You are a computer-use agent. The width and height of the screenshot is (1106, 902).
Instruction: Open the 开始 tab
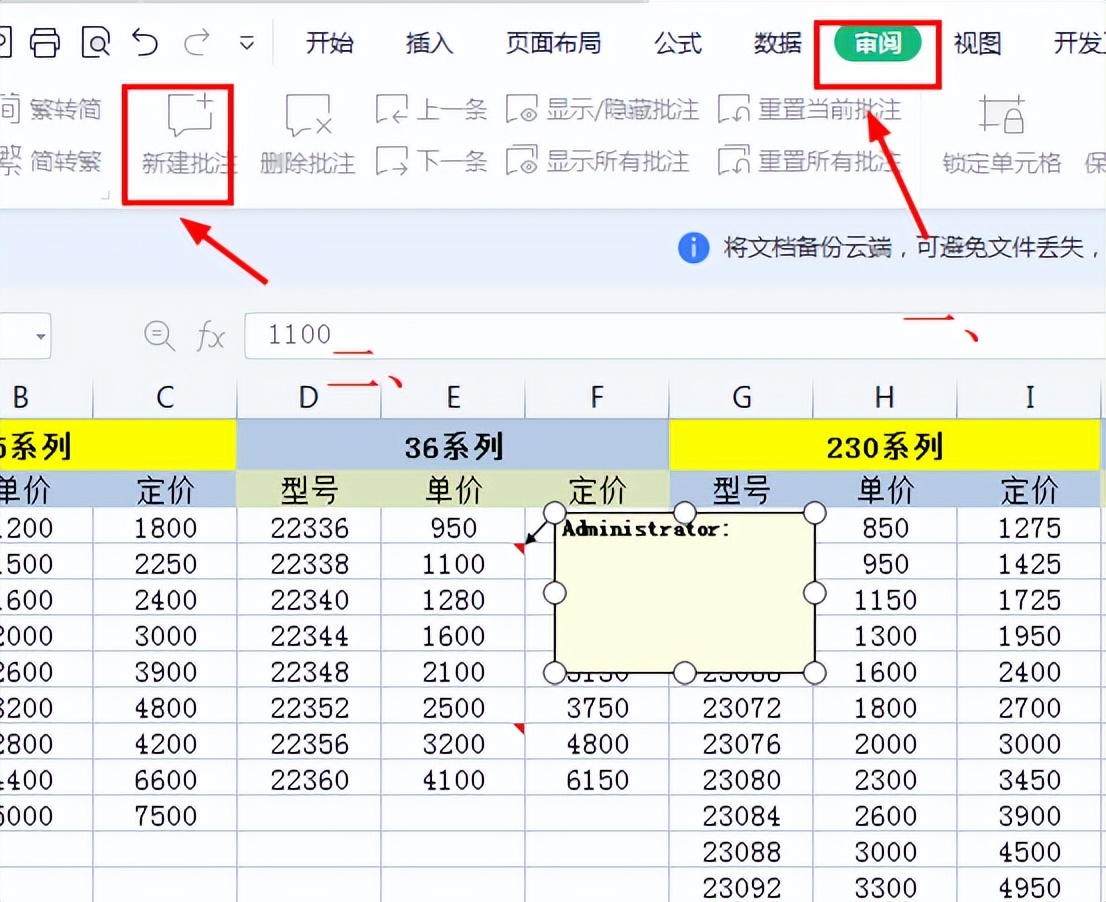pos(329,43)
